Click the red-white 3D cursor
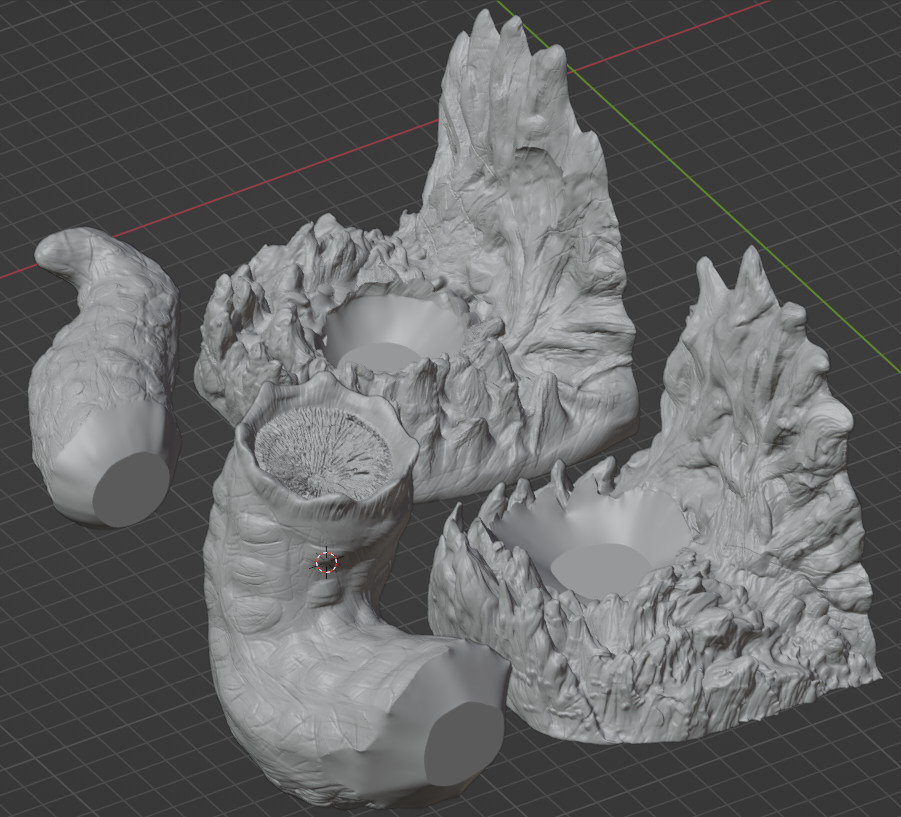Screen dimensions: 901x817 326,562
